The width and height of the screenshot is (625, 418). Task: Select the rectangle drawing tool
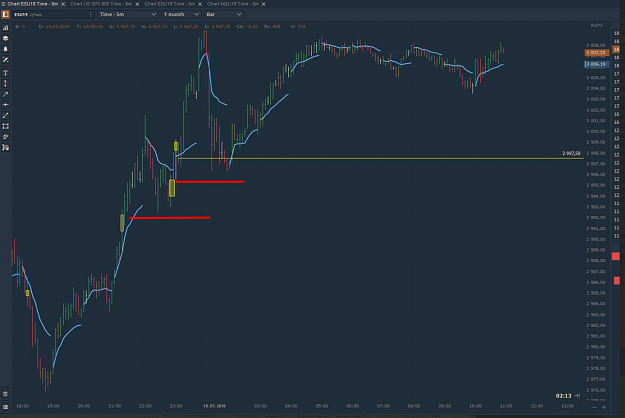(x=6, y=126)
